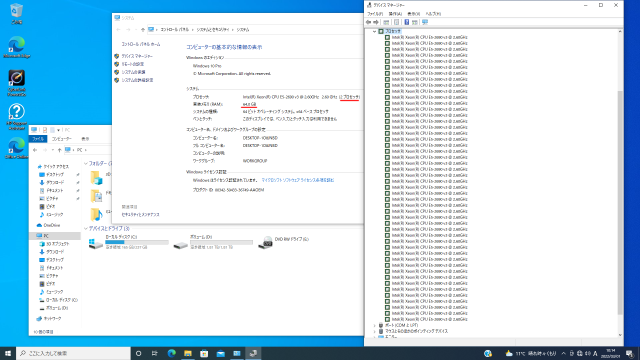Select OneDrive in Explorer sidebar
Image resolution: width=640 pixels, height=360 pixels.
pyautogui.click(x=49, y=225)
